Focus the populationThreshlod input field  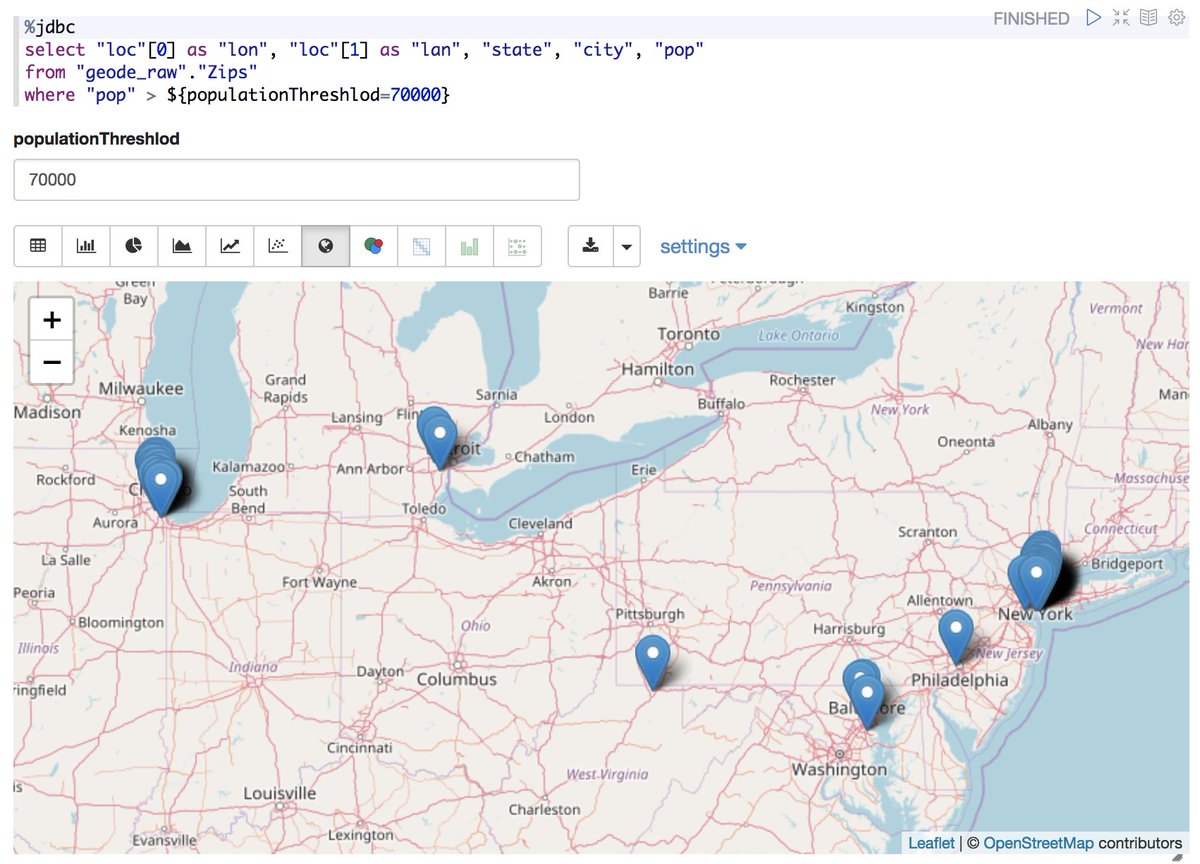click(x=297, y=180)
